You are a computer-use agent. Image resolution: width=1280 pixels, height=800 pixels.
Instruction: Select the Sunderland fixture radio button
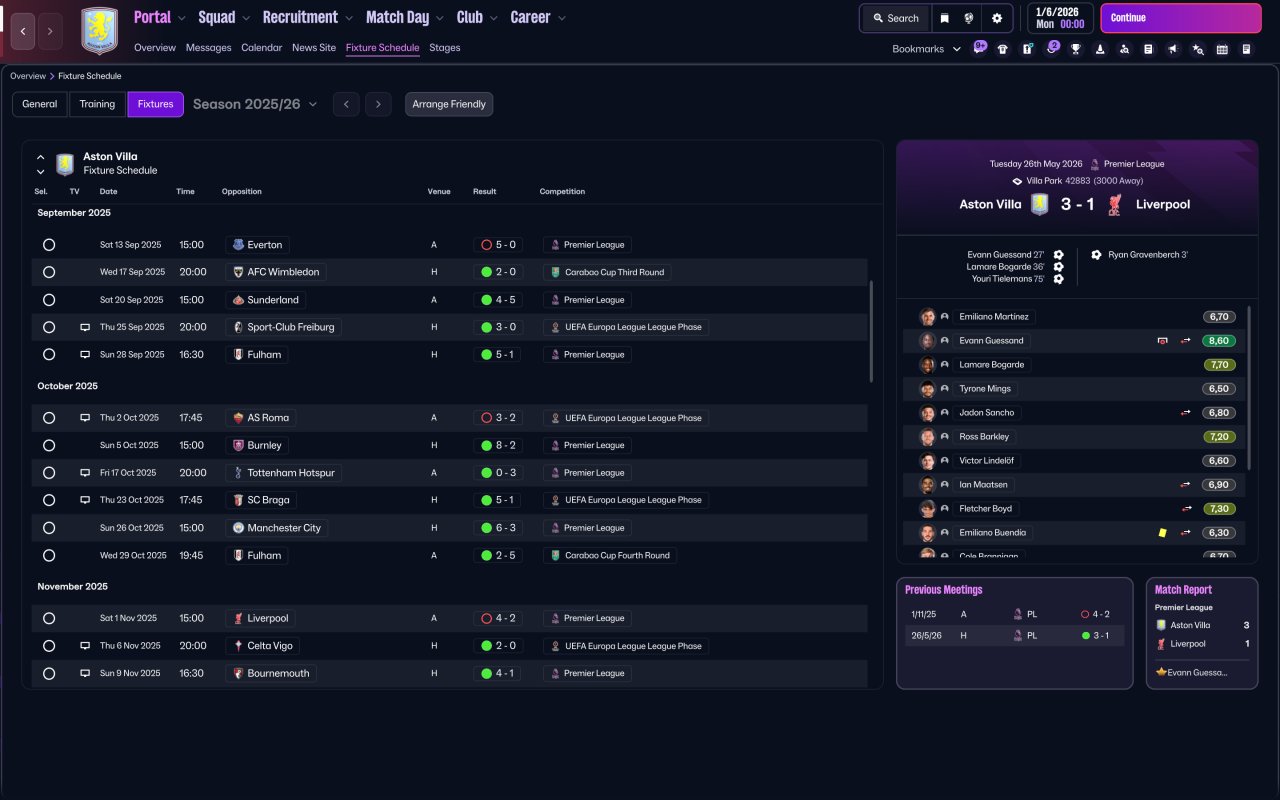point(49,300)
